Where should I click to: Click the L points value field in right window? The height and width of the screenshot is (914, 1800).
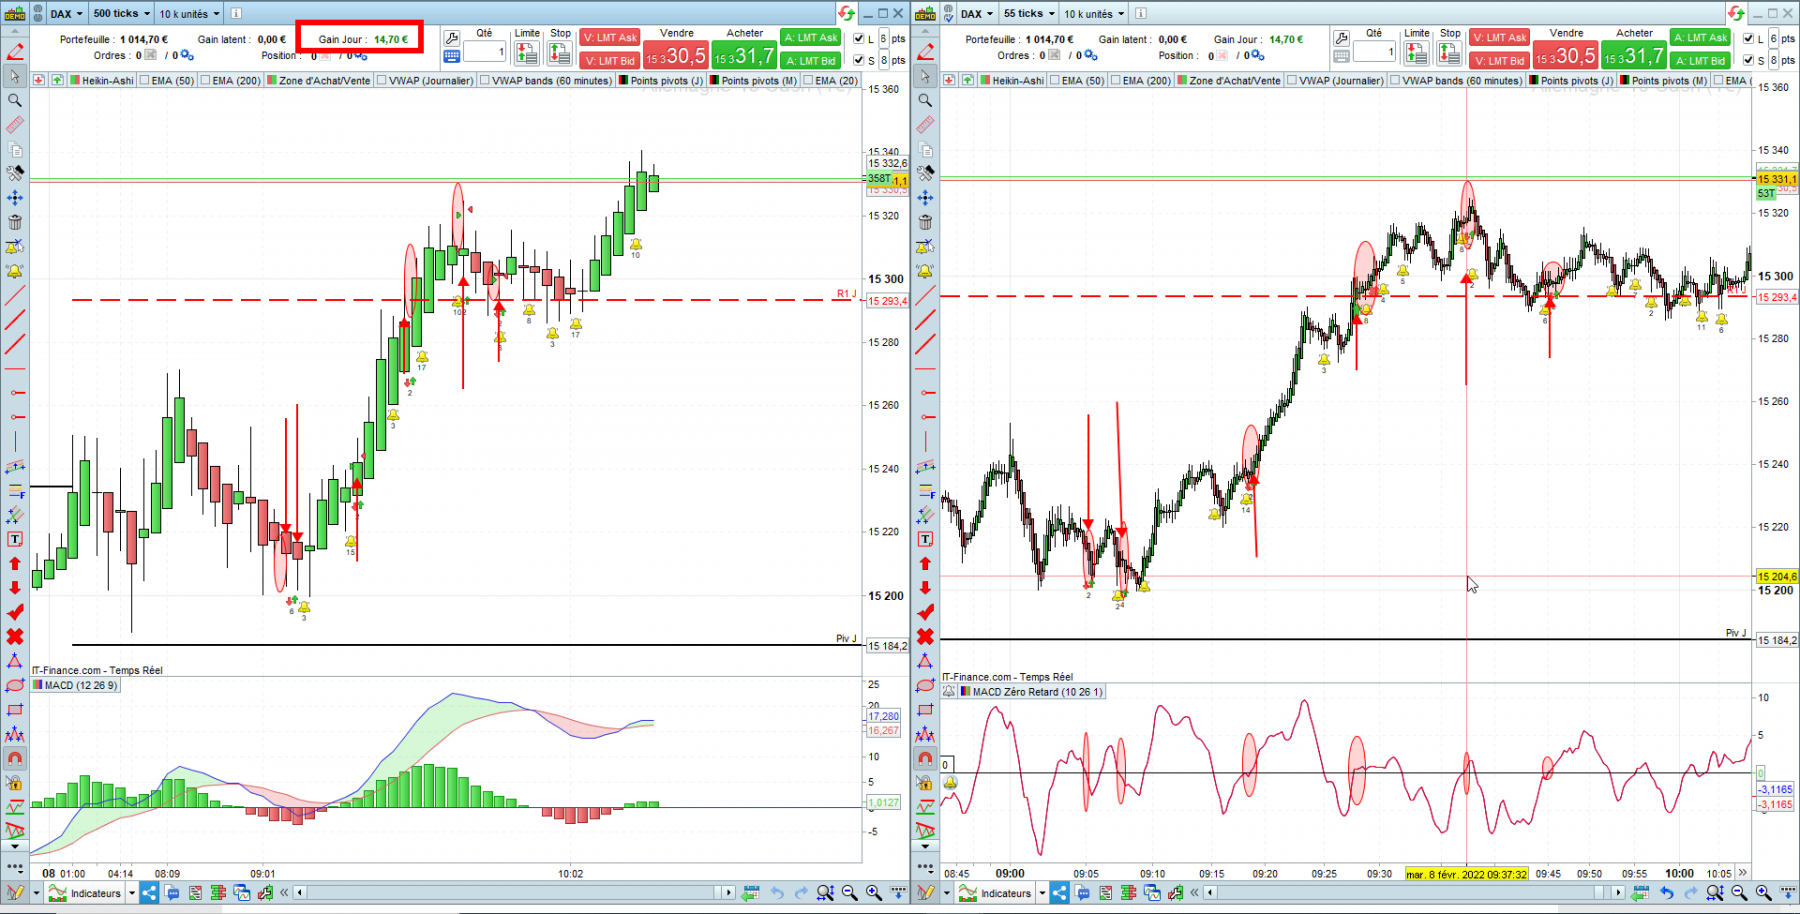pos(1774,38)
